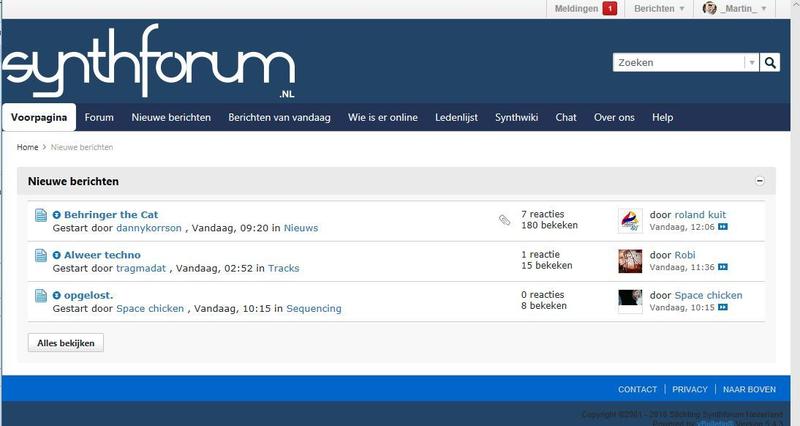Collapse the Nieuwe berichten block
The width and height of the screenshot is (800, 426).
coord(760,181)
